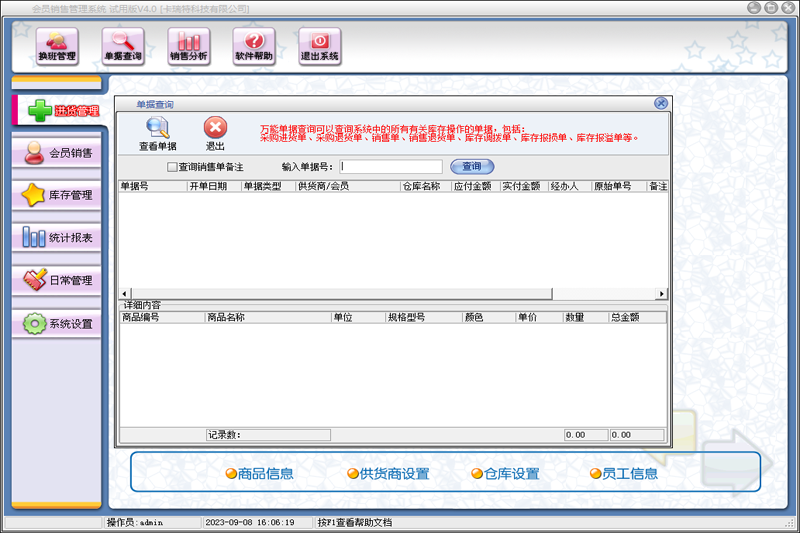Click 原始单号 column header
Image resolution: width=800 pixels, height=533 pixels.
(619, 186)
